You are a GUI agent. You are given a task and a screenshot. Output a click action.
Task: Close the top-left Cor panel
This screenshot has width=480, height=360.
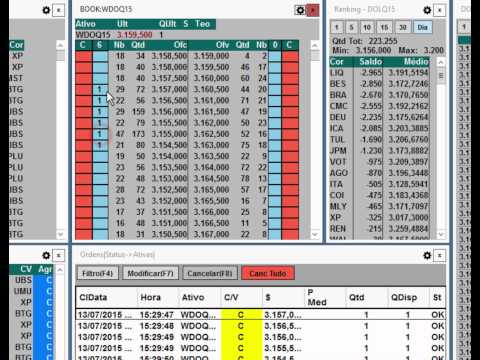pos(59,10)
